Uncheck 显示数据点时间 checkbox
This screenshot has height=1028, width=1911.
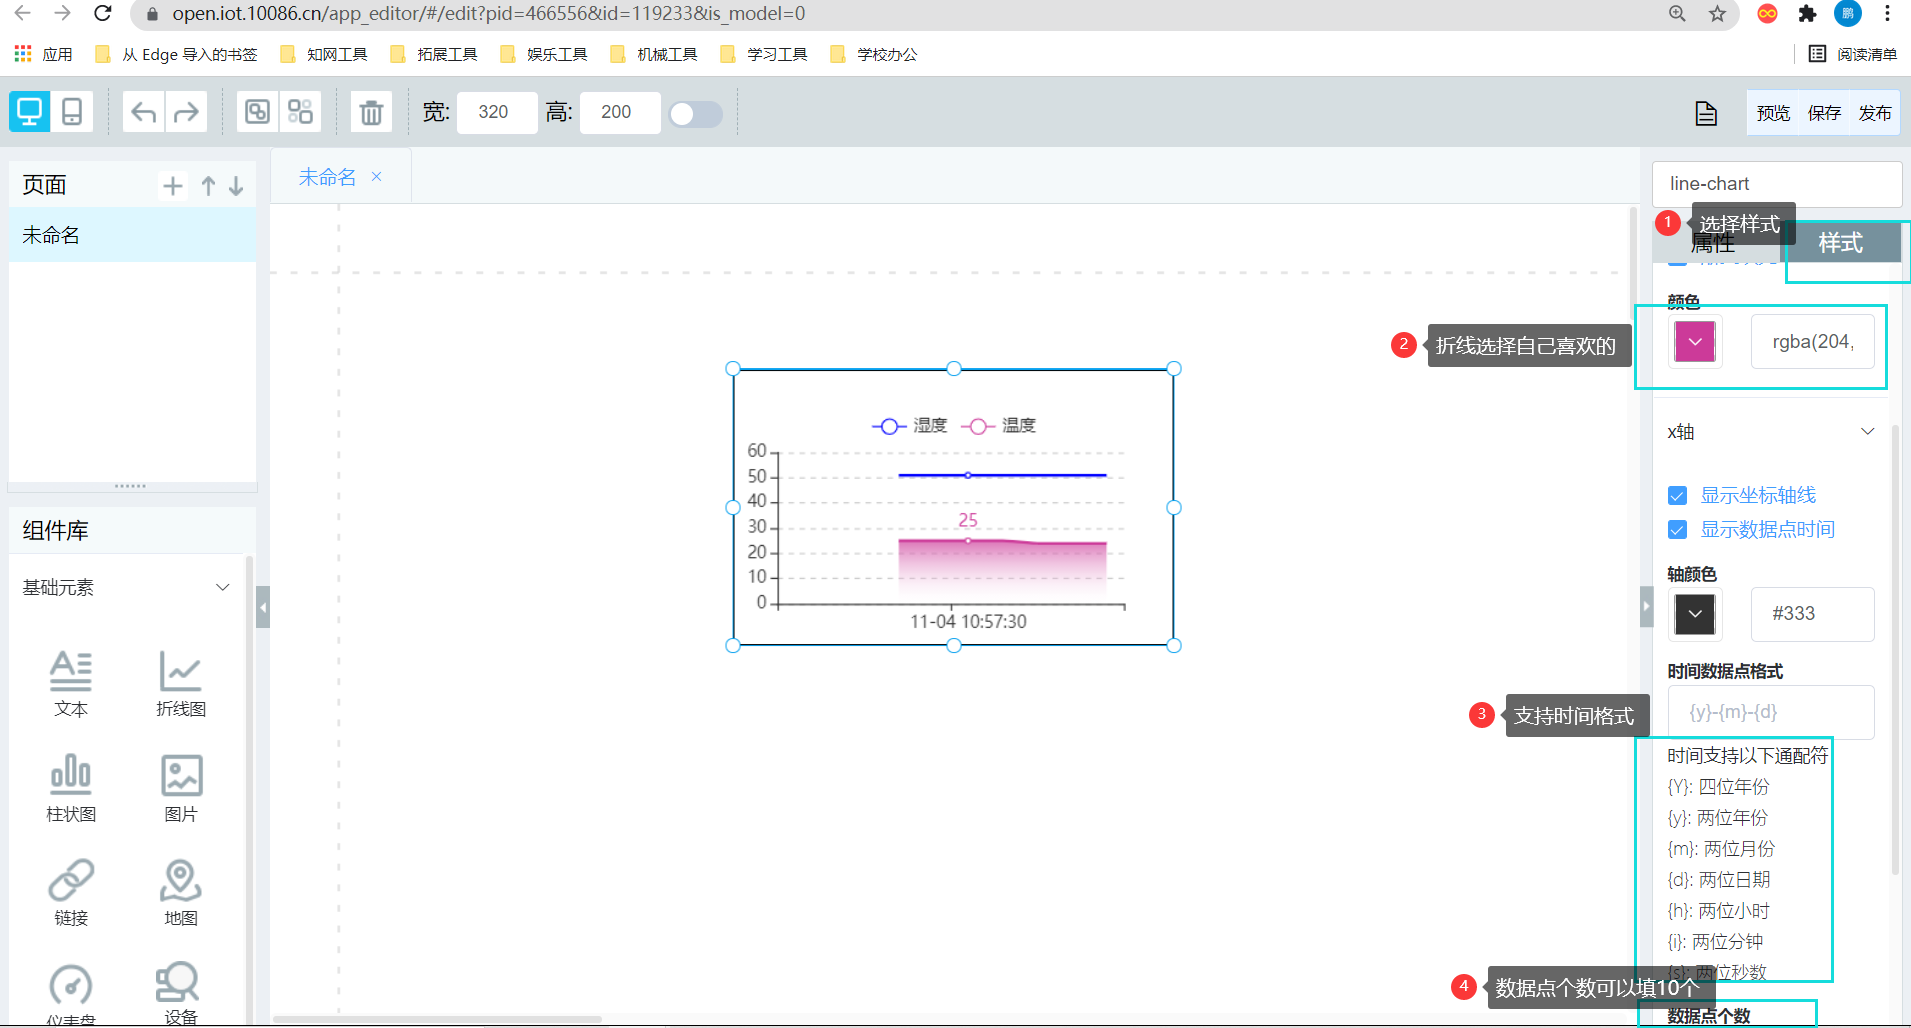pos(1678,530)
